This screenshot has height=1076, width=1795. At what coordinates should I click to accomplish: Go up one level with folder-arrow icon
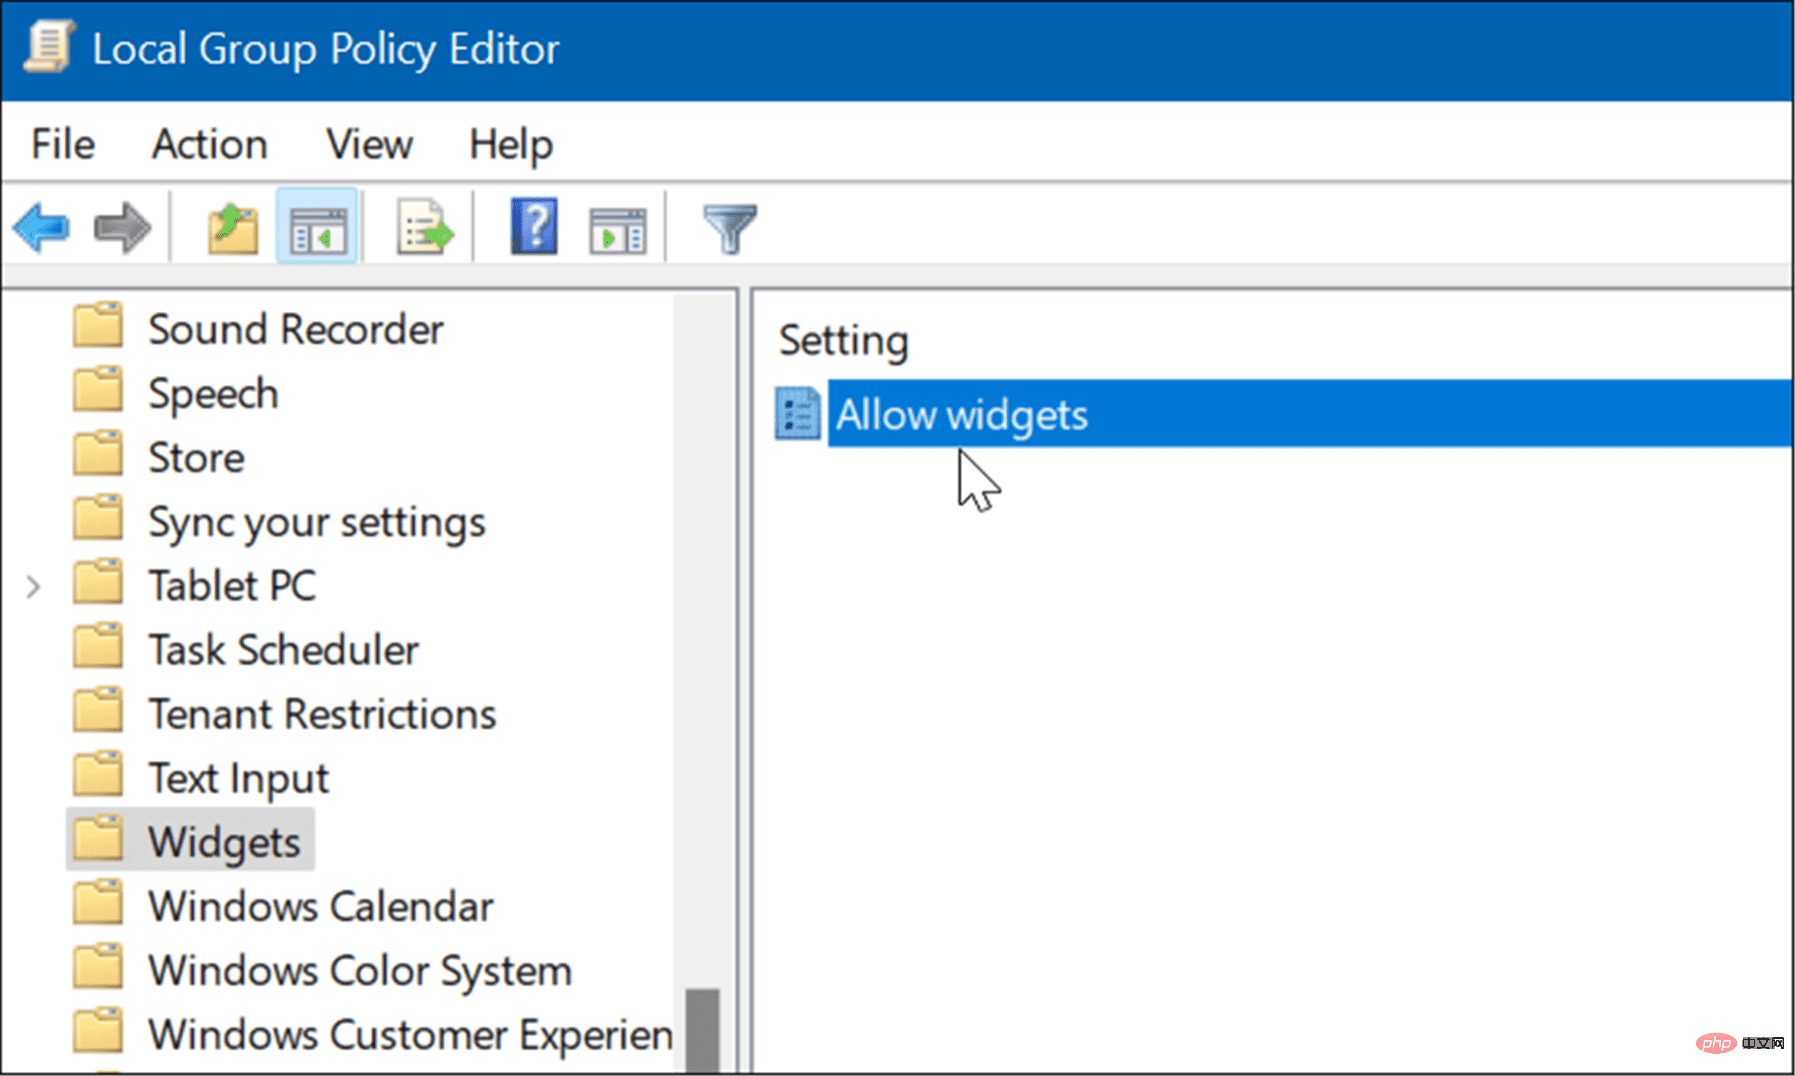233,228
